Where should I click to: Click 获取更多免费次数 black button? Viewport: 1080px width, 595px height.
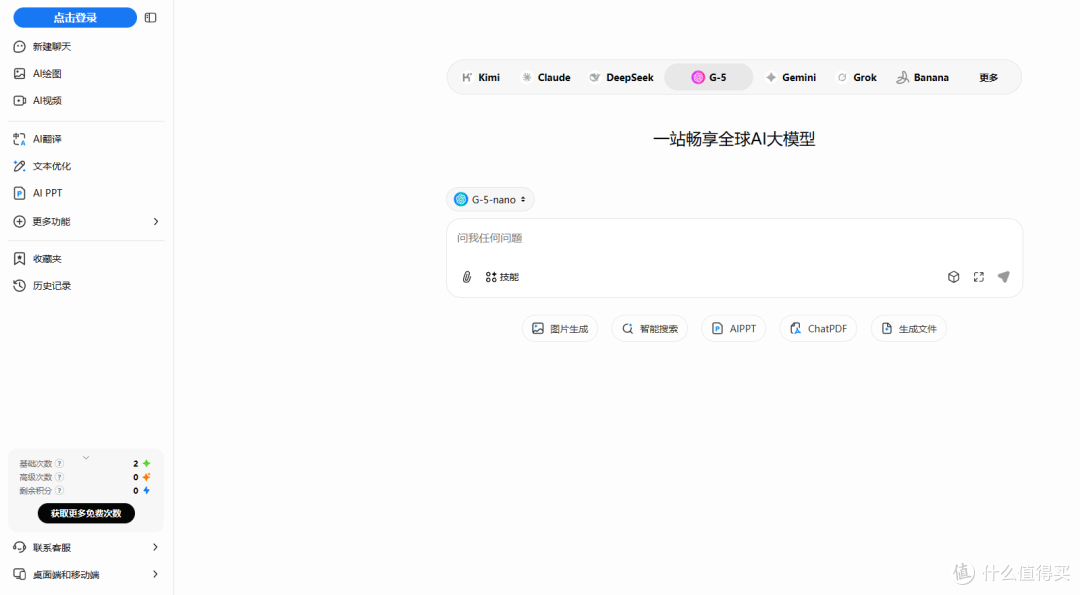click(86, 514)
